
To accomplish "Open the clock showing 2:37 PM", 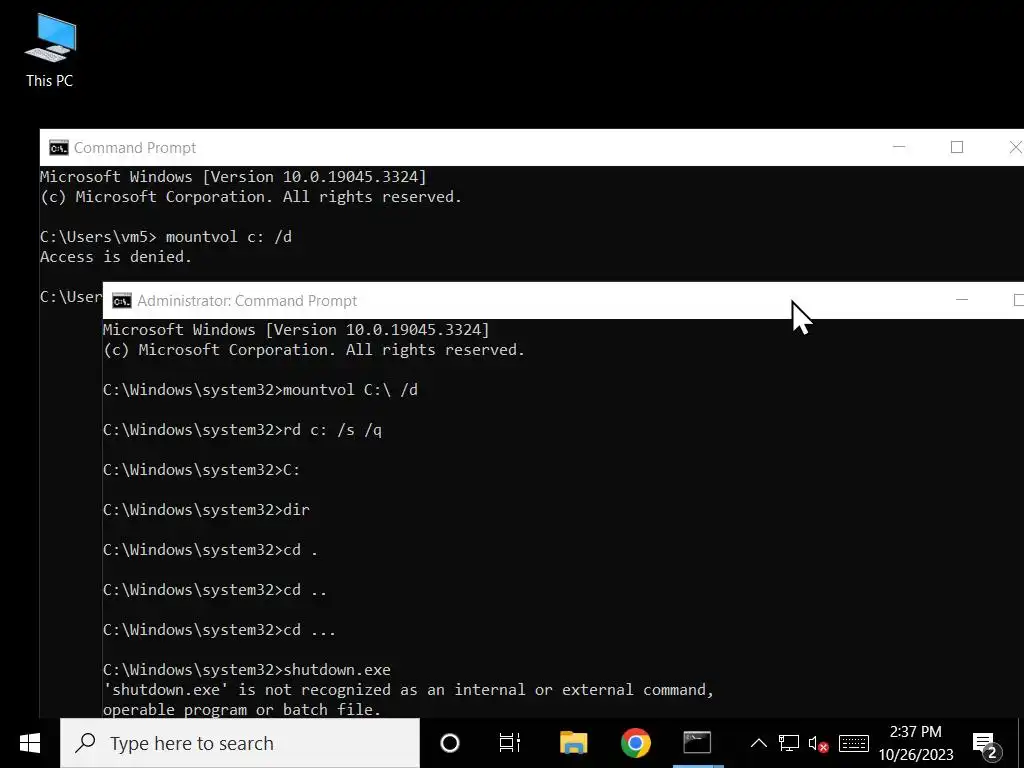I will 916,743.
